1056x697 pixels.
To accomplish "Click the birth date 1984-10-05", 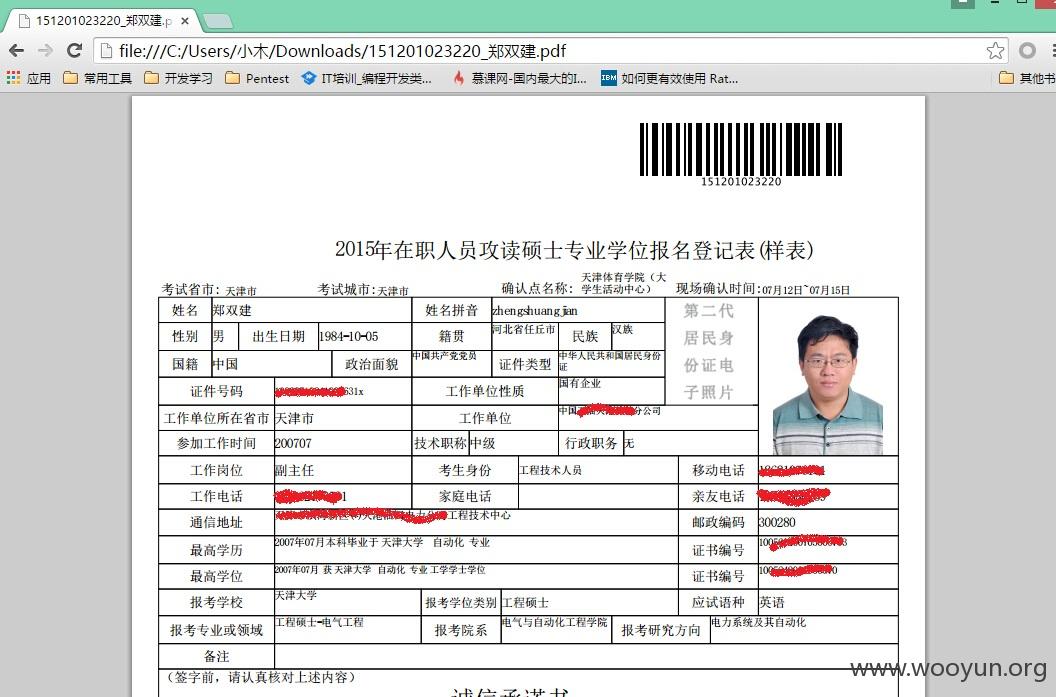I will point(349,336).
